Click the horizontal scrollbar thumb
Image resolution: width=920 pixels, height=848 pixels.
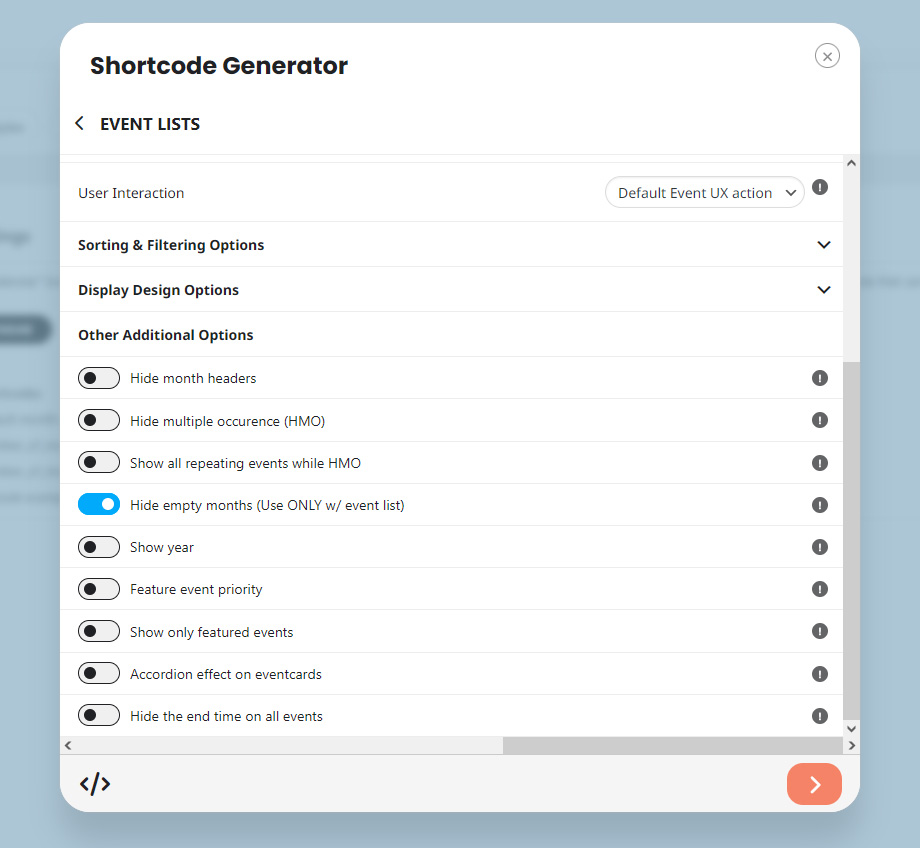(672, 745)
